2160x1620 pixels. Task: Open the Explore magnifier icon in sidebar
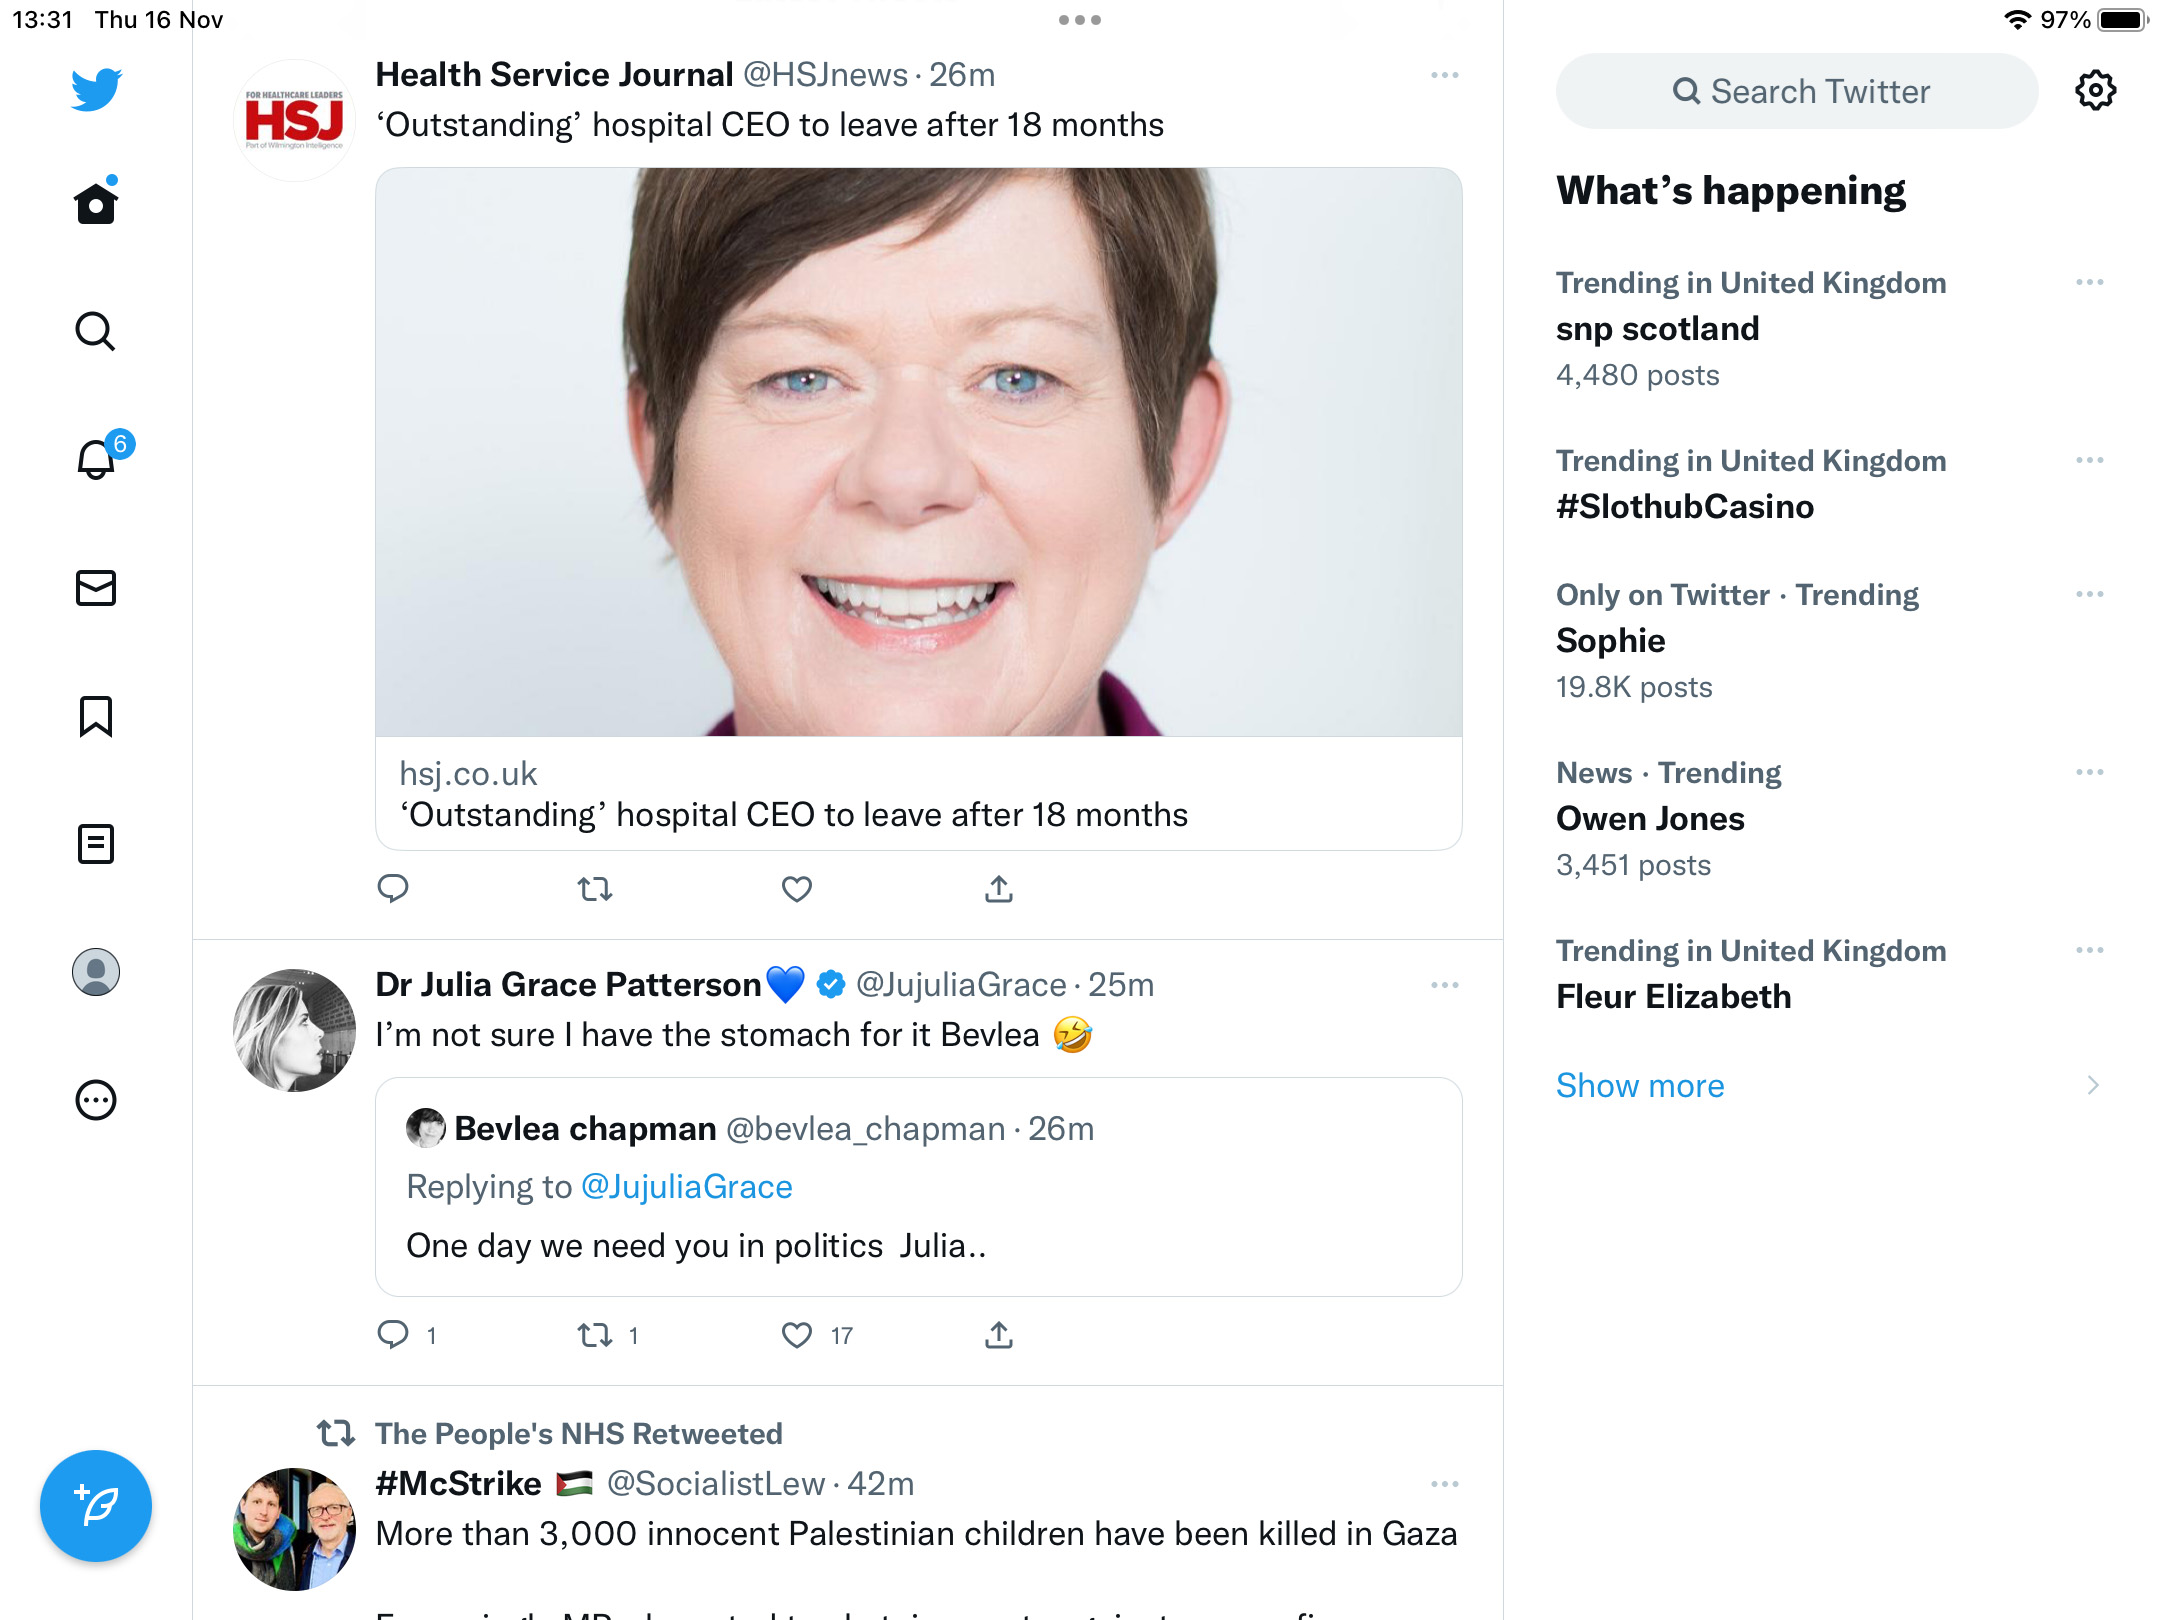(x=96, y=331)
